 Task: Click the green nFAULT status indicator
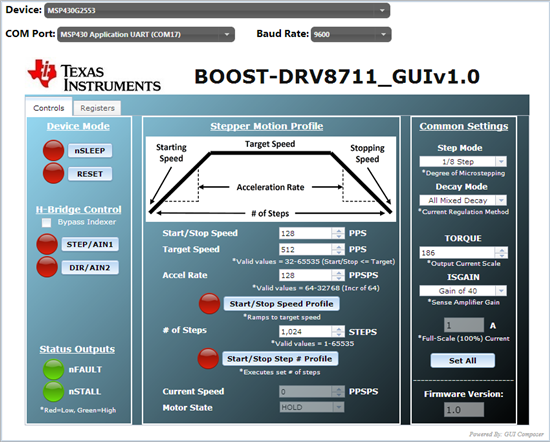click(x=53, y=369)
